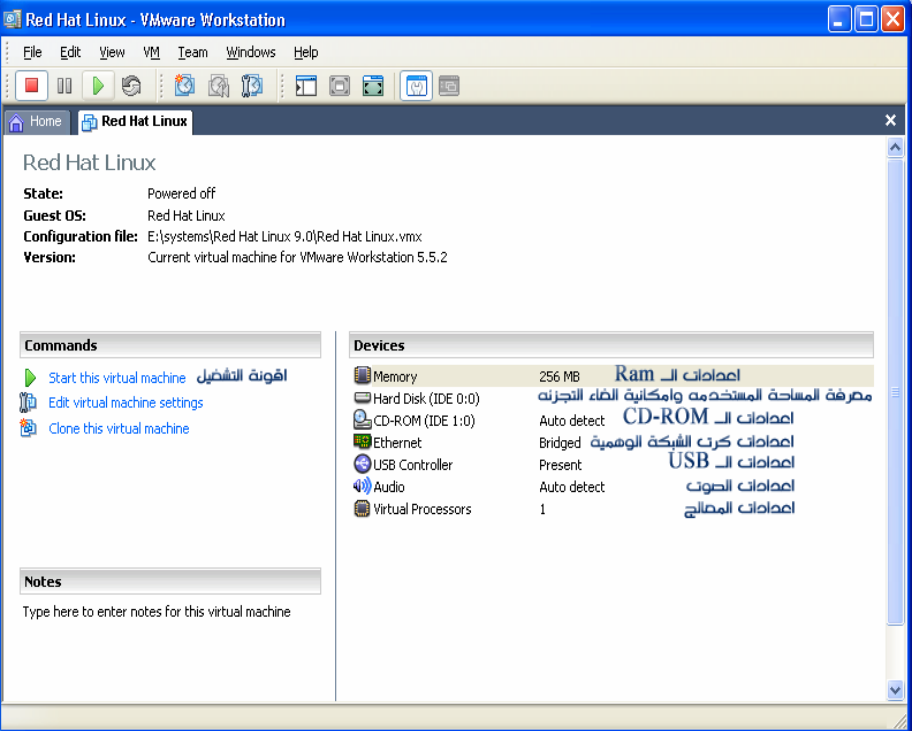Toggle the sidebar view toolbar icon
912x731 pixels.
(306, 86)
